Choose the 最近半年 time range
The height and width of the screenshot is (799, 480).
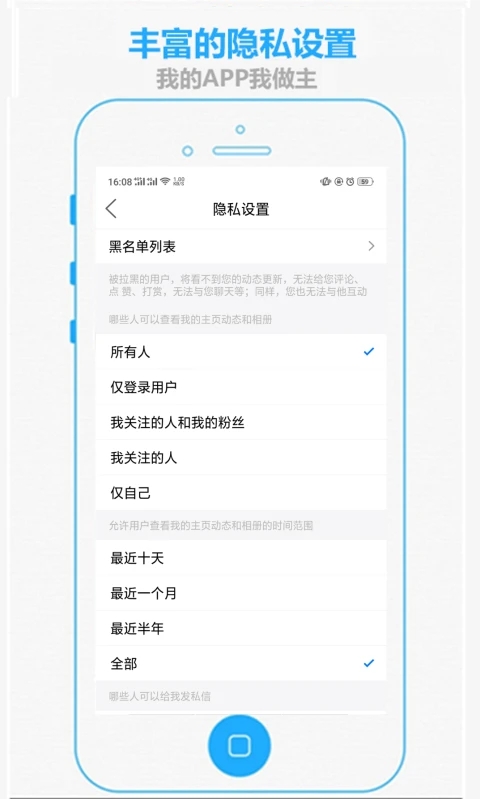[241, 628]
